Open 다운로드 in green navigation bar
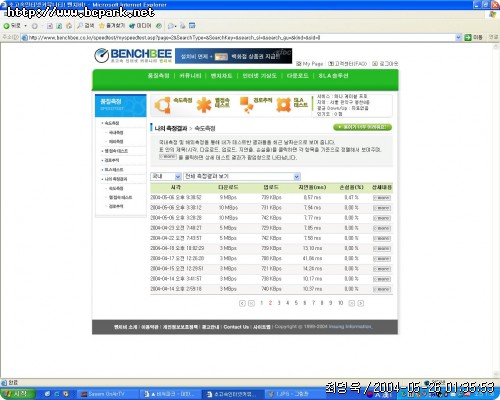This screenshot has width=500, height=400. tap(297, 76)
